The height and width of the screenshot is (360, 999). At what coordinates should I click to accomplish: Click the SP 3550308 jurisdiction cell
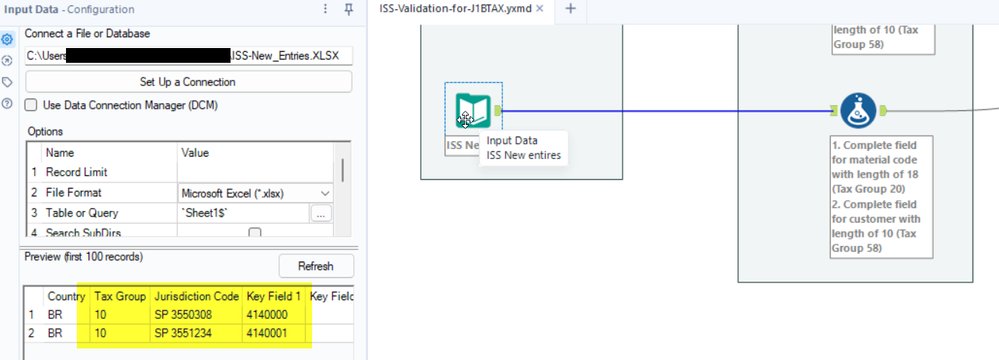click(x=196, y=315)
